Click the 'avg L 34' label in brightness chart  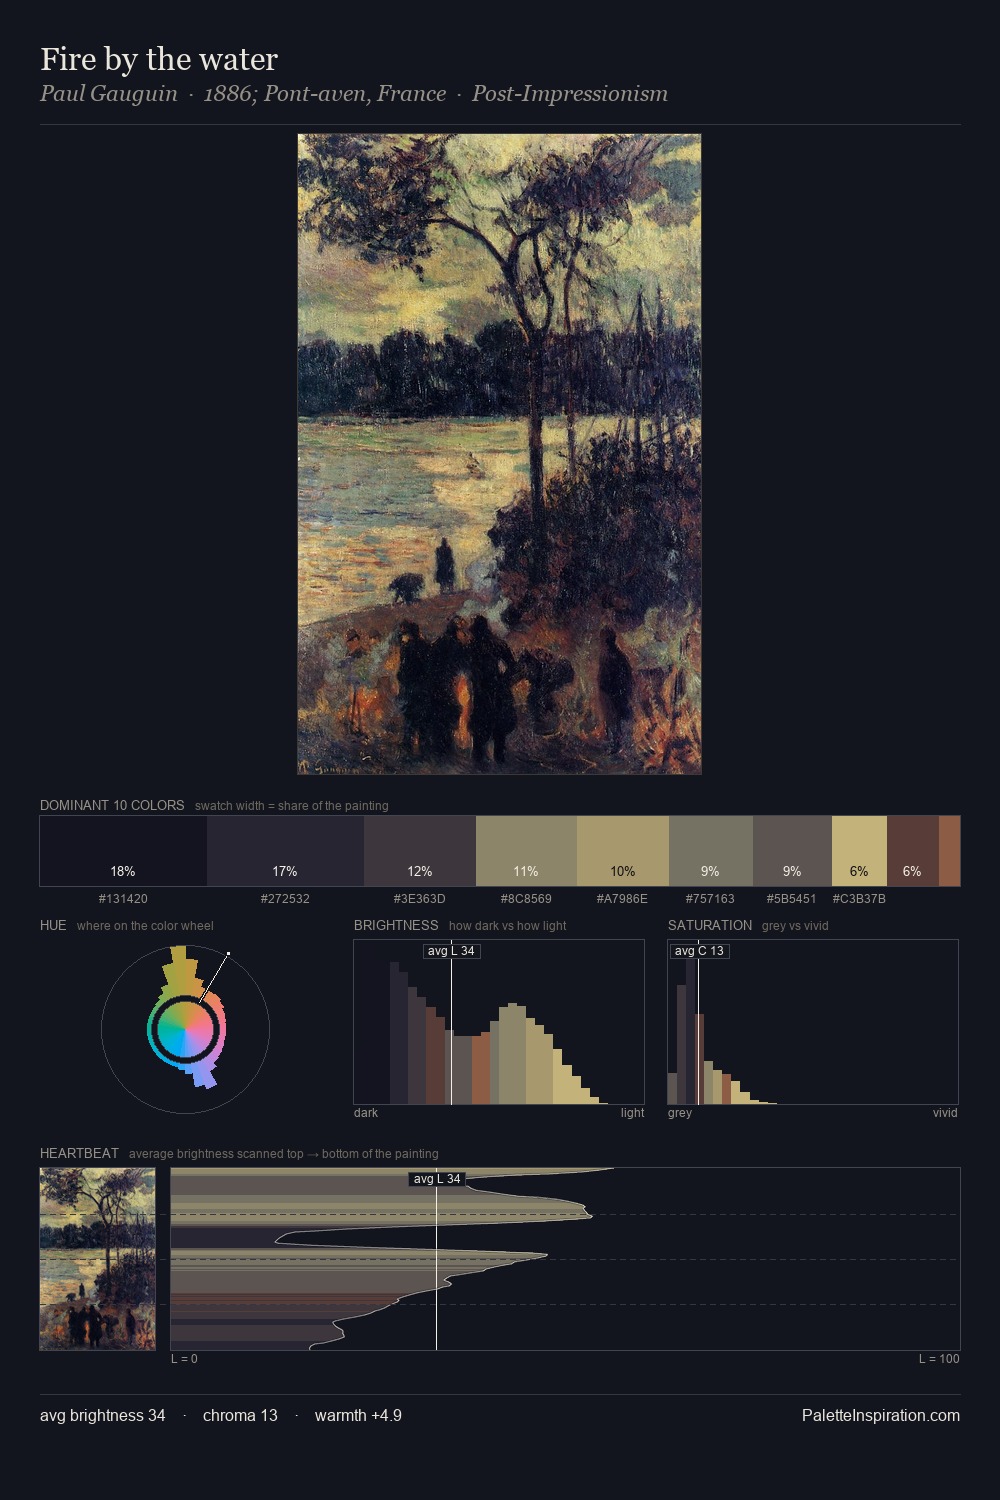coord(451,951)
